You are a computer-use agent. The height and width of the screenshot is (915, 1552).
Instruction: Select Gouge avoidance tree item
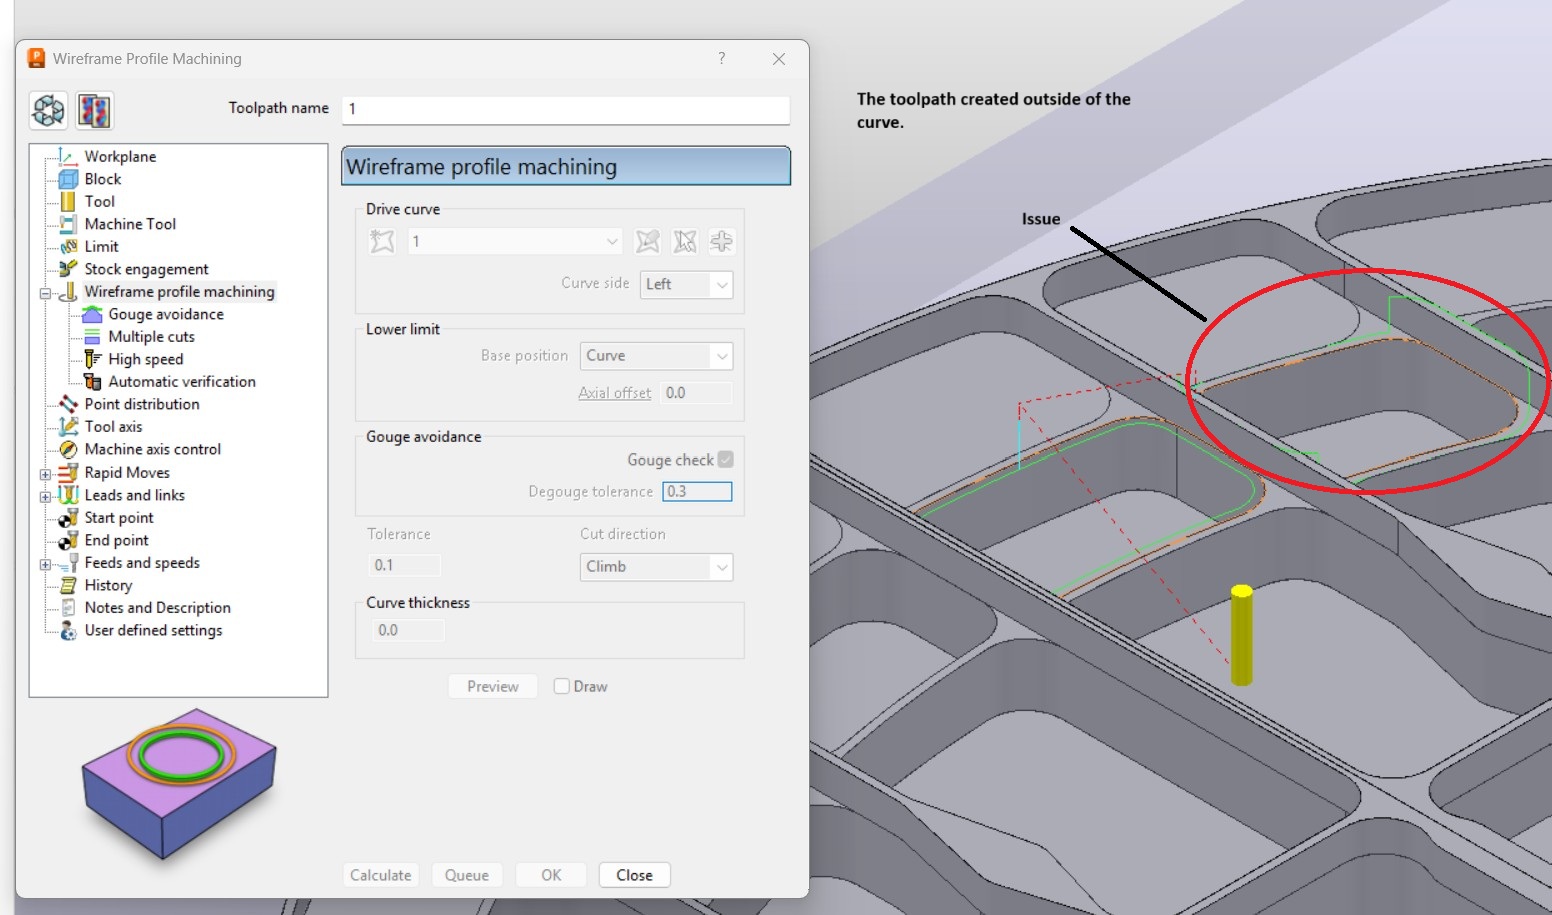pos(166,314)
